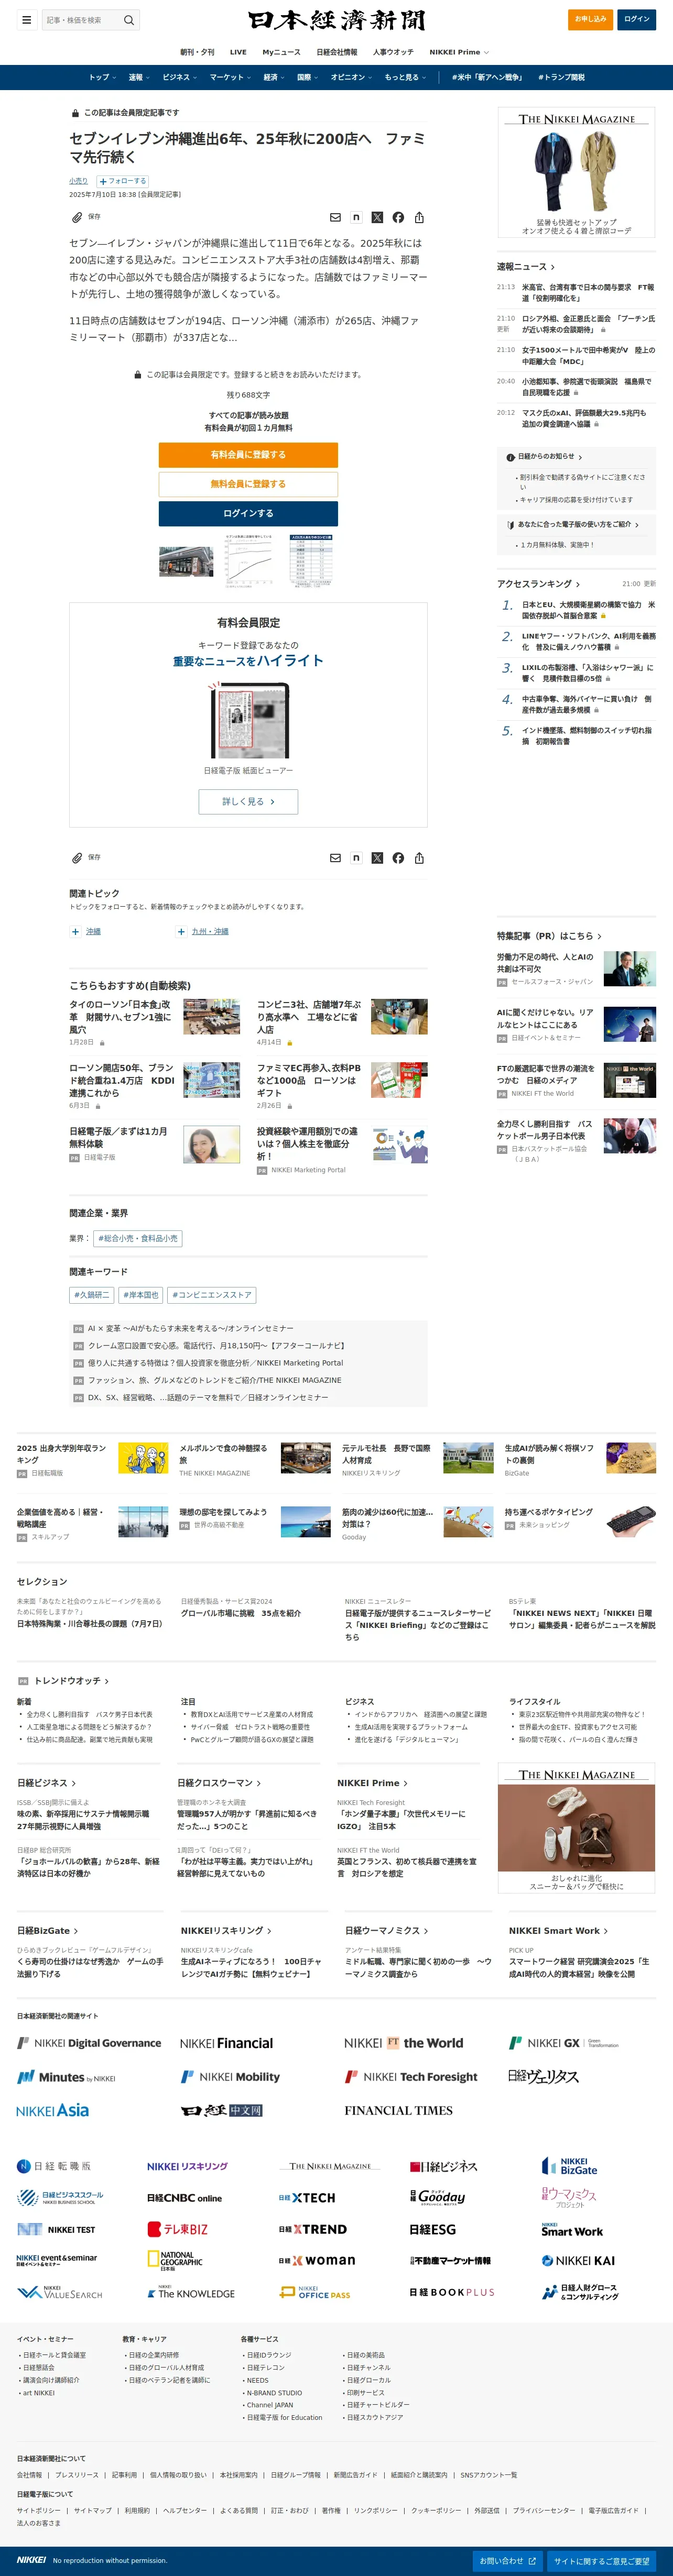This screenshot has height=2576, width=673.
Task: Click the 有料会員に登録する button
Action: coord(248,455)
